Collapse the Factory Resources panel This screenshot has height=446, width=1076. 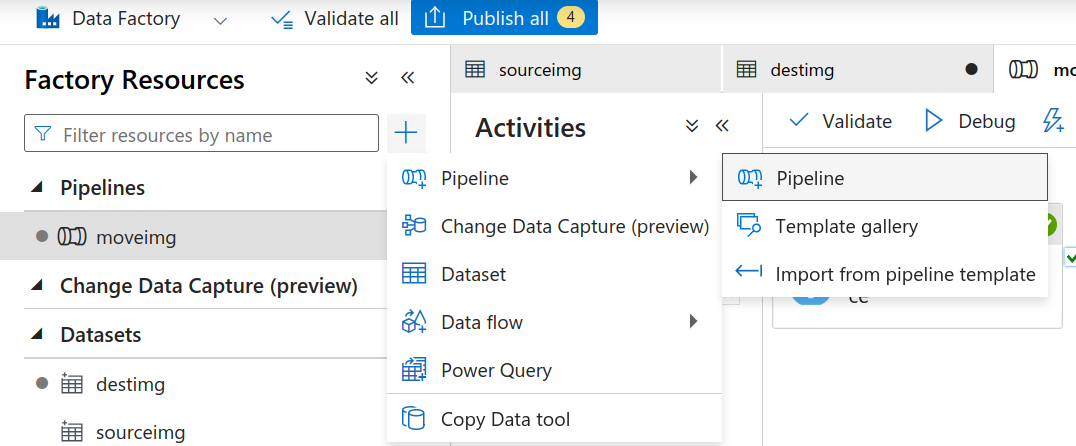click(x=408, y=78)
